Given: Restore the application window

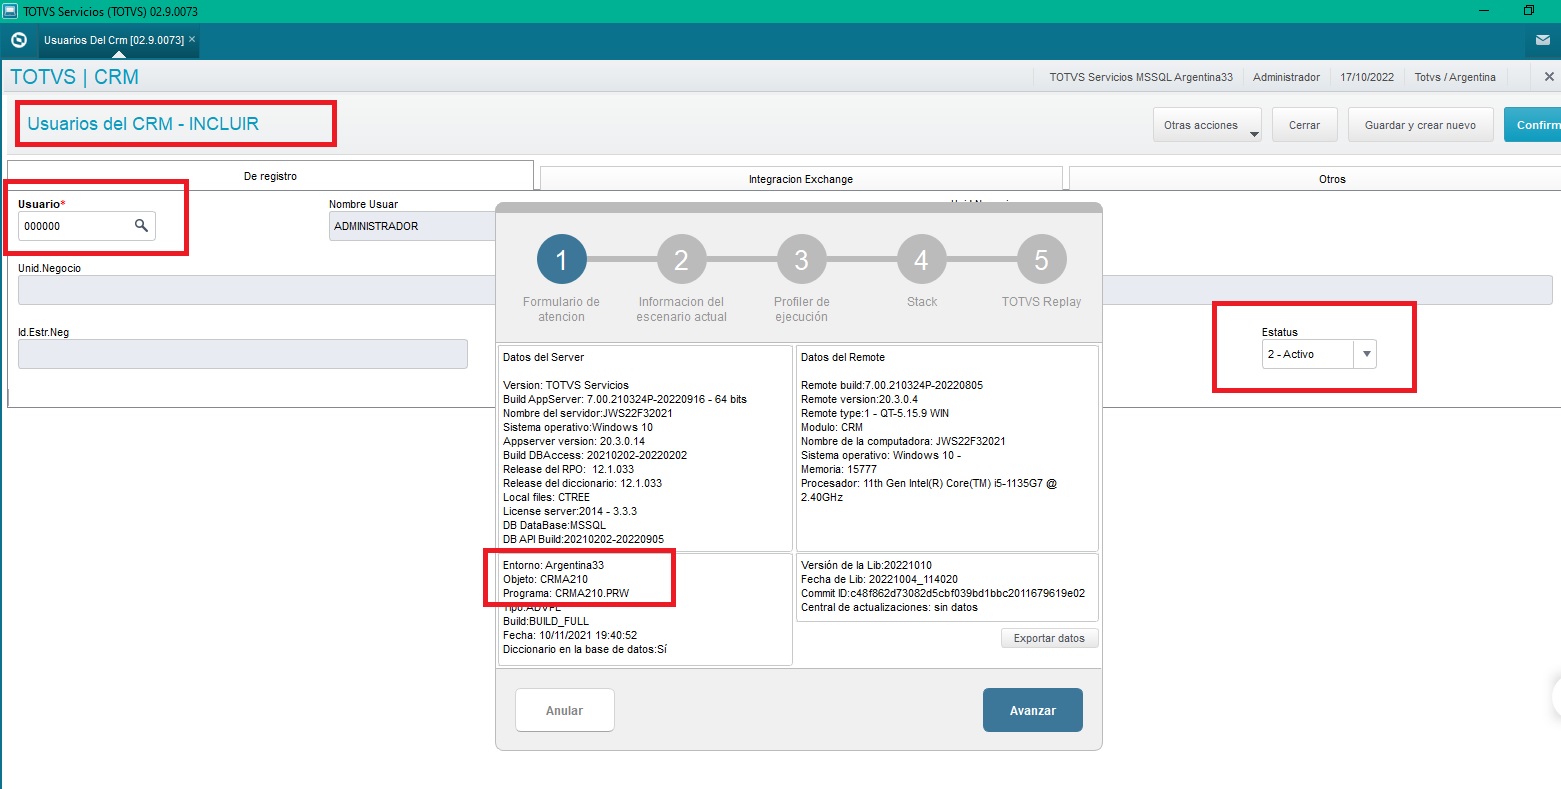Looking at the screenshot, I should (1529, 11).
